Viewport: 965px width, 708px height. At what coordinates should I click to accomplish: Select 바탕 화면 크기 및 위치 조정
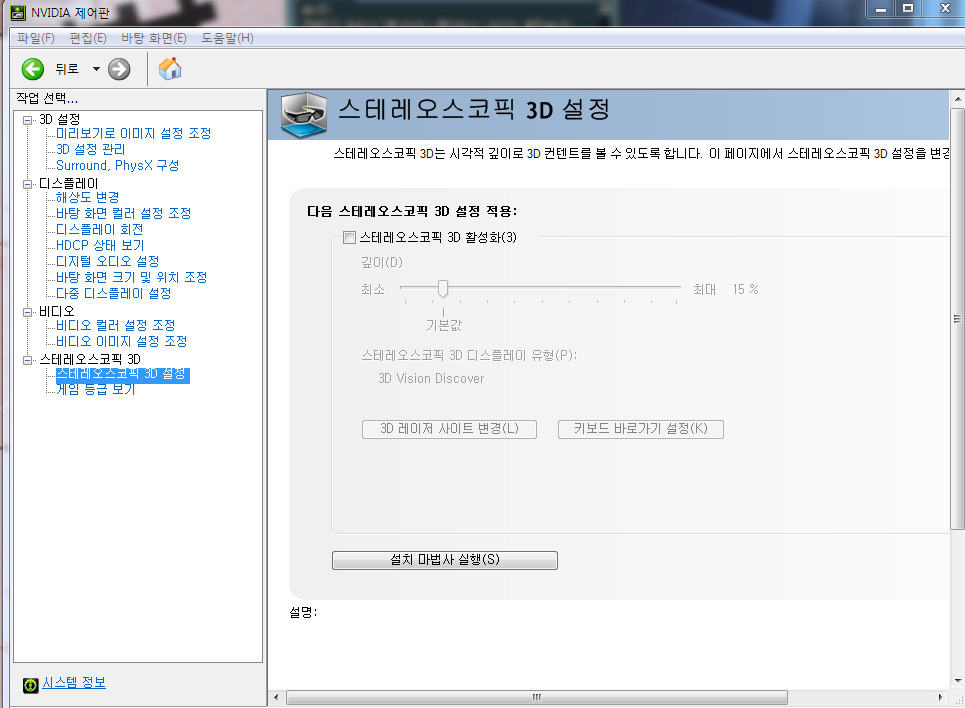click(x=132, y=278)
